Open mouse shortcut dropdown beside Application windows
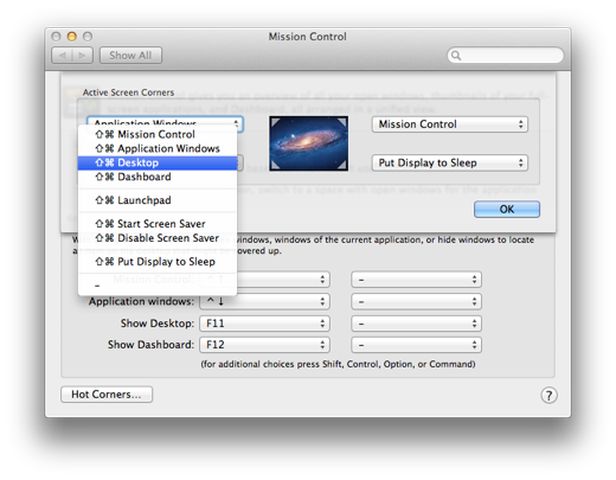Screen dimensions: 616x480 (x=416, y=302)
